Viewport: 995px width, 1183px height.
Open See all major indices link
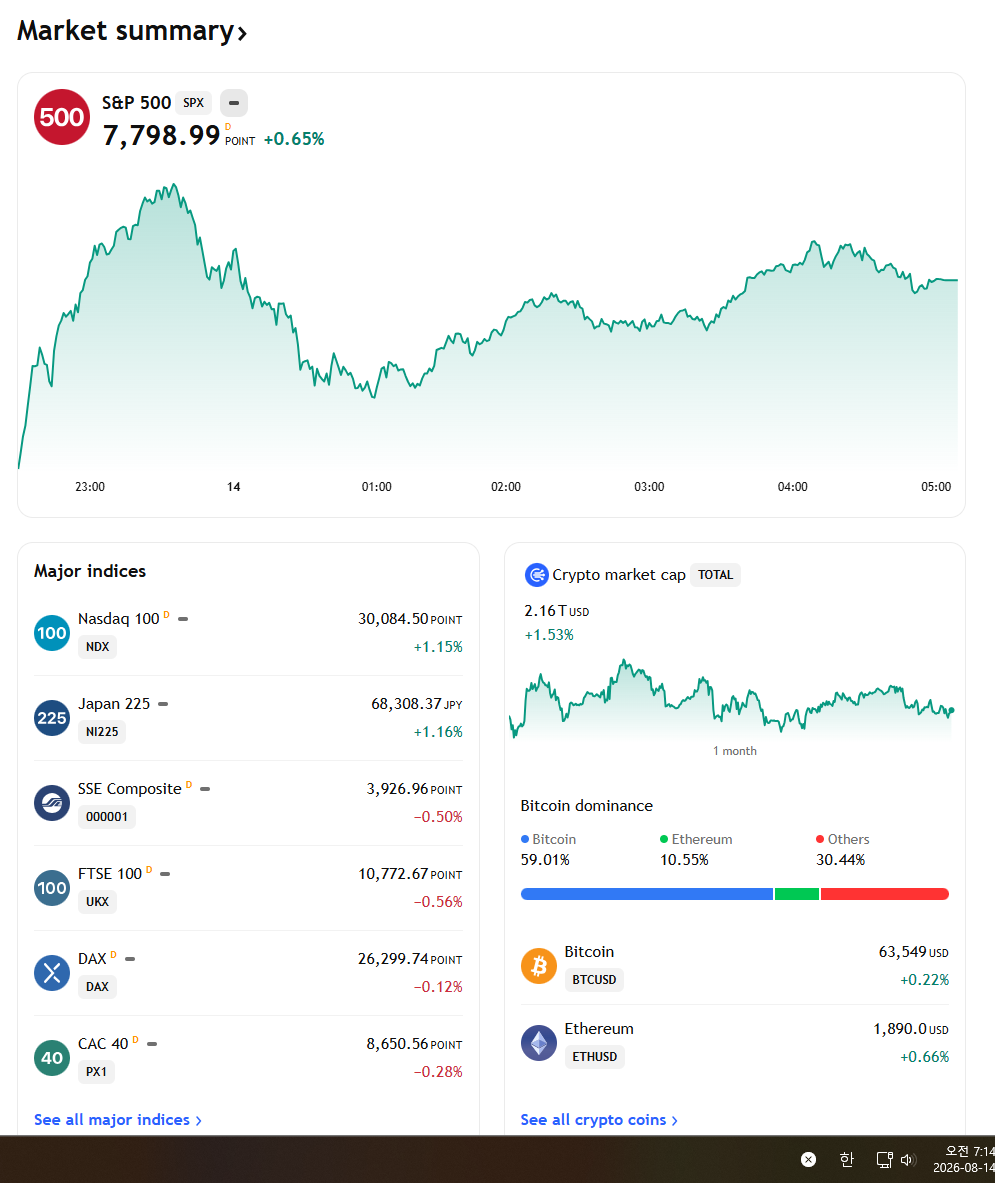(118, 1120)
